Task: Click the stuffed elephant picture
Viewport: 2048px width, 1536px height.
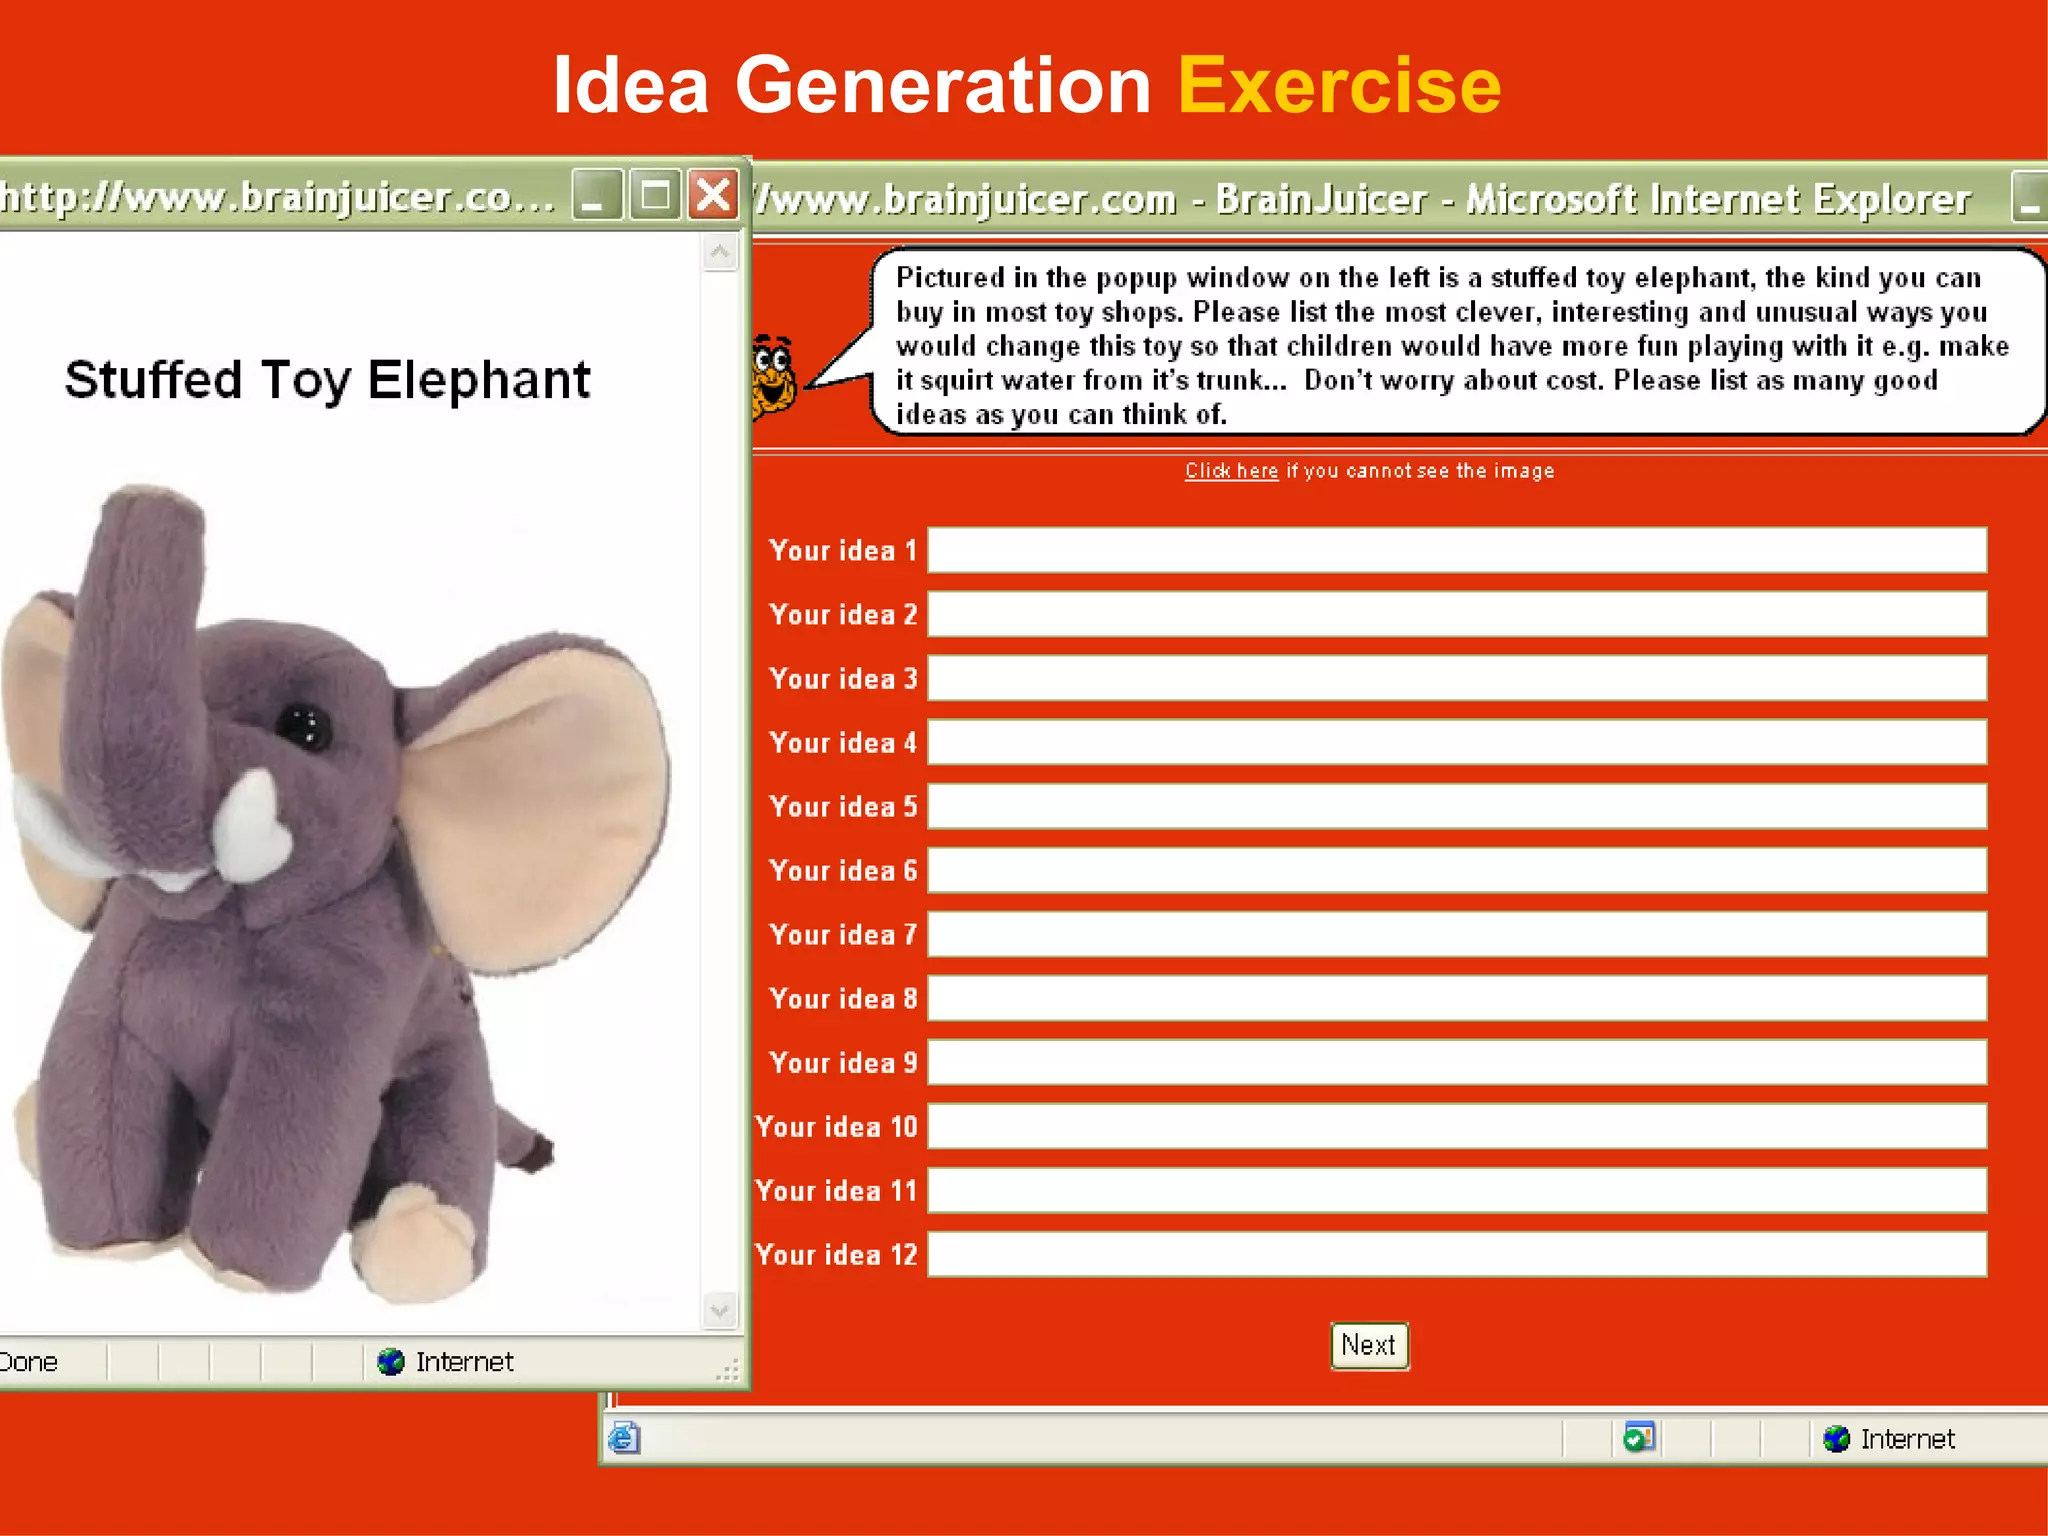Action: (x=335, y=895)
